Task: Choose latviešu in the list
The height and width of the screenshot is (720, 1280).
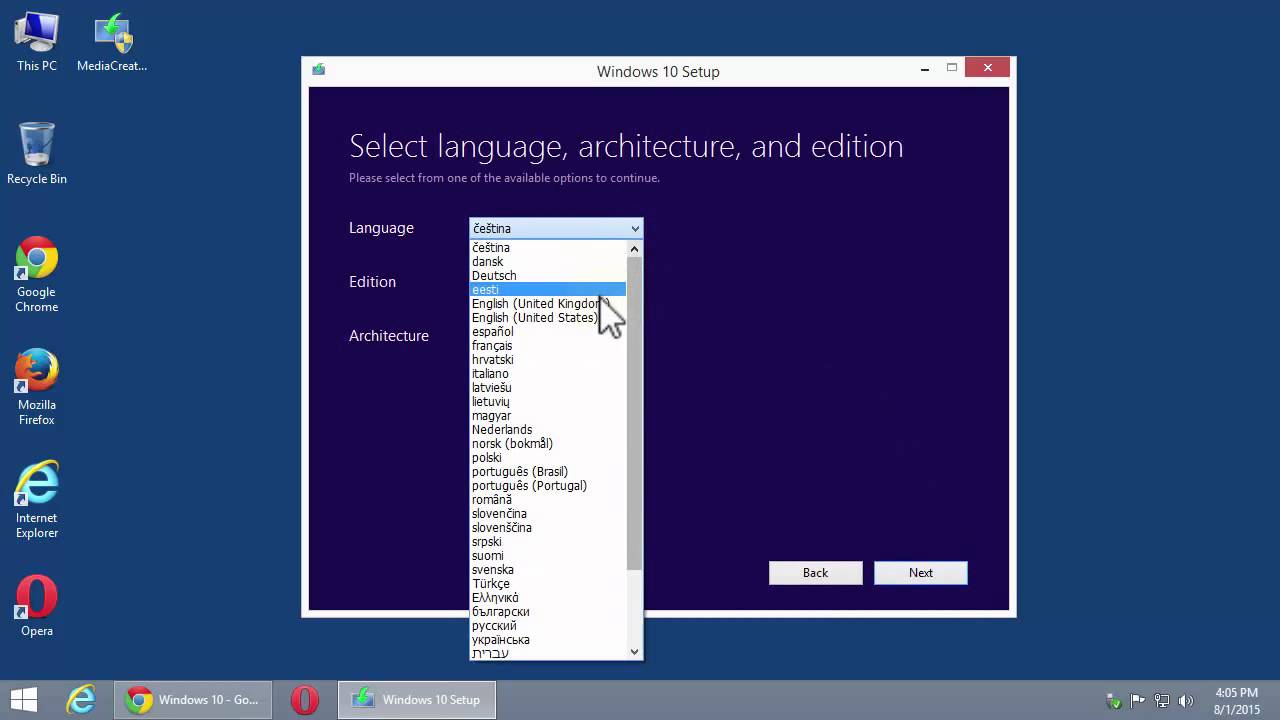Action: pyautogui.click(x=548, y=387)
